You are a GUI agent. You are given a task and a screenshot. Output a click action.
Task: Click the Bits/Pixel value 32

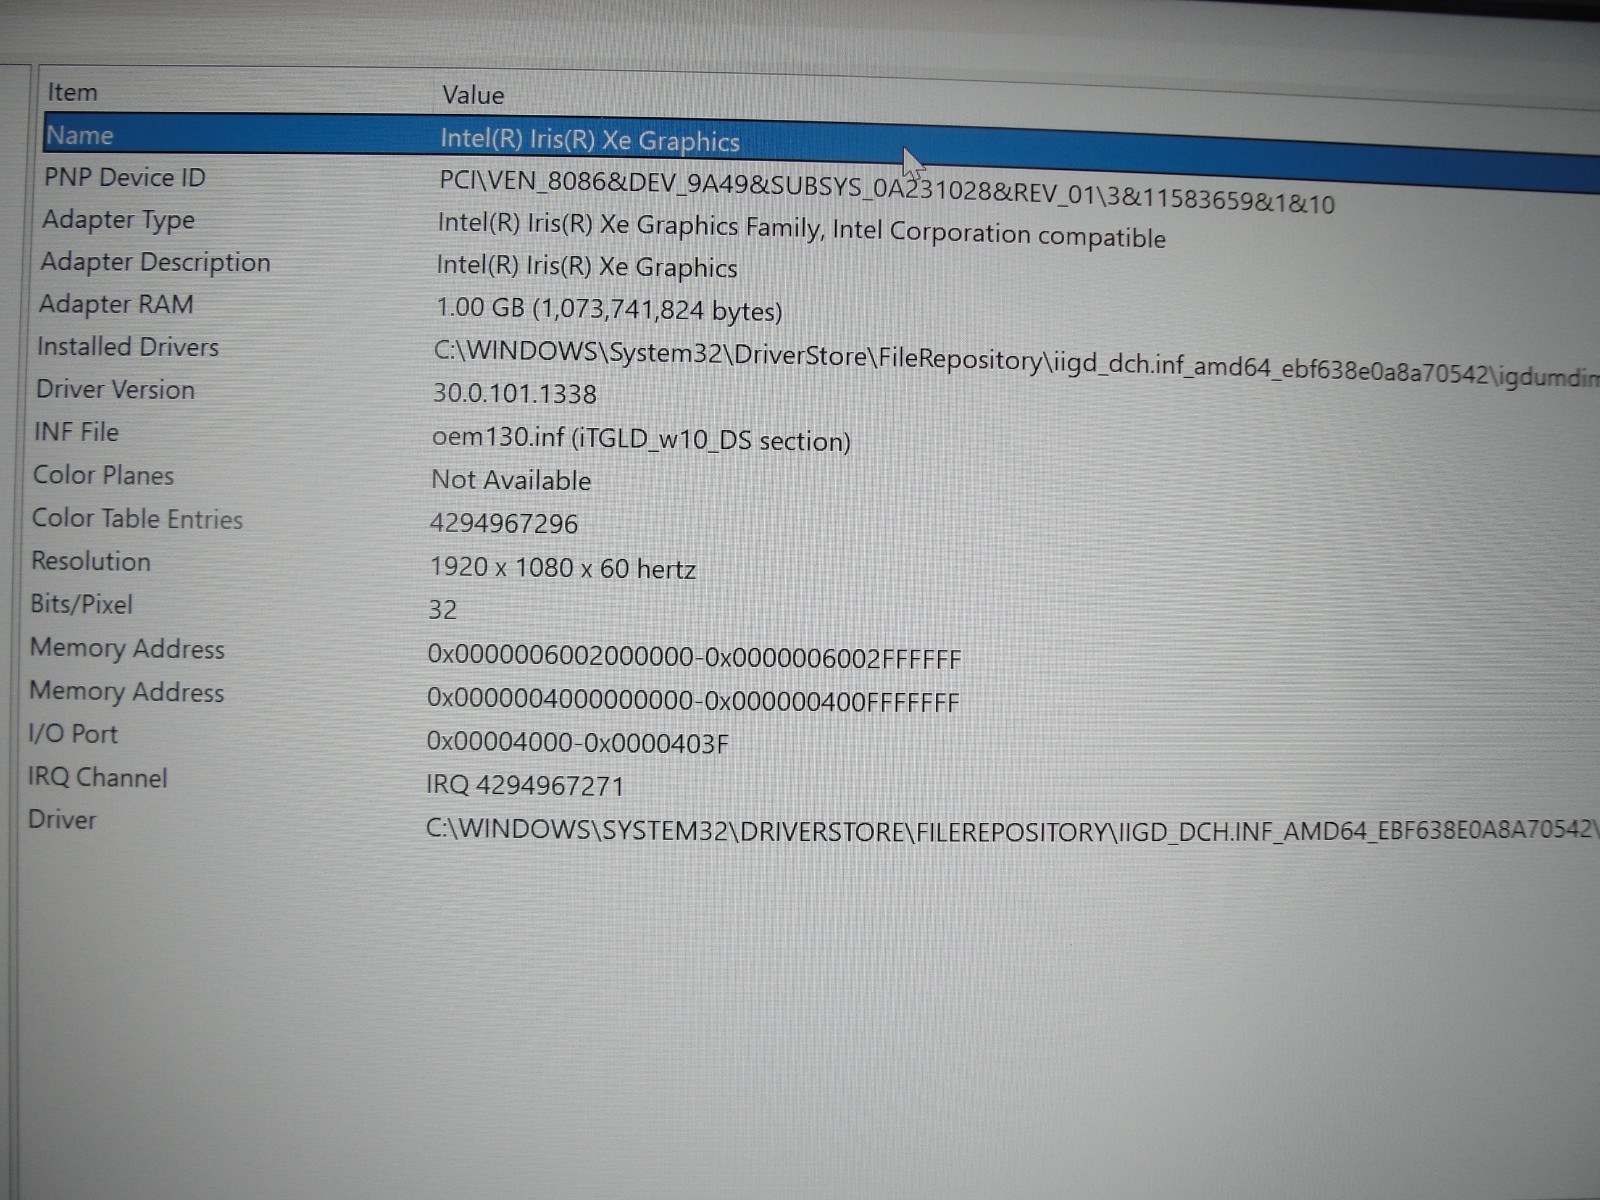[442, 610]
